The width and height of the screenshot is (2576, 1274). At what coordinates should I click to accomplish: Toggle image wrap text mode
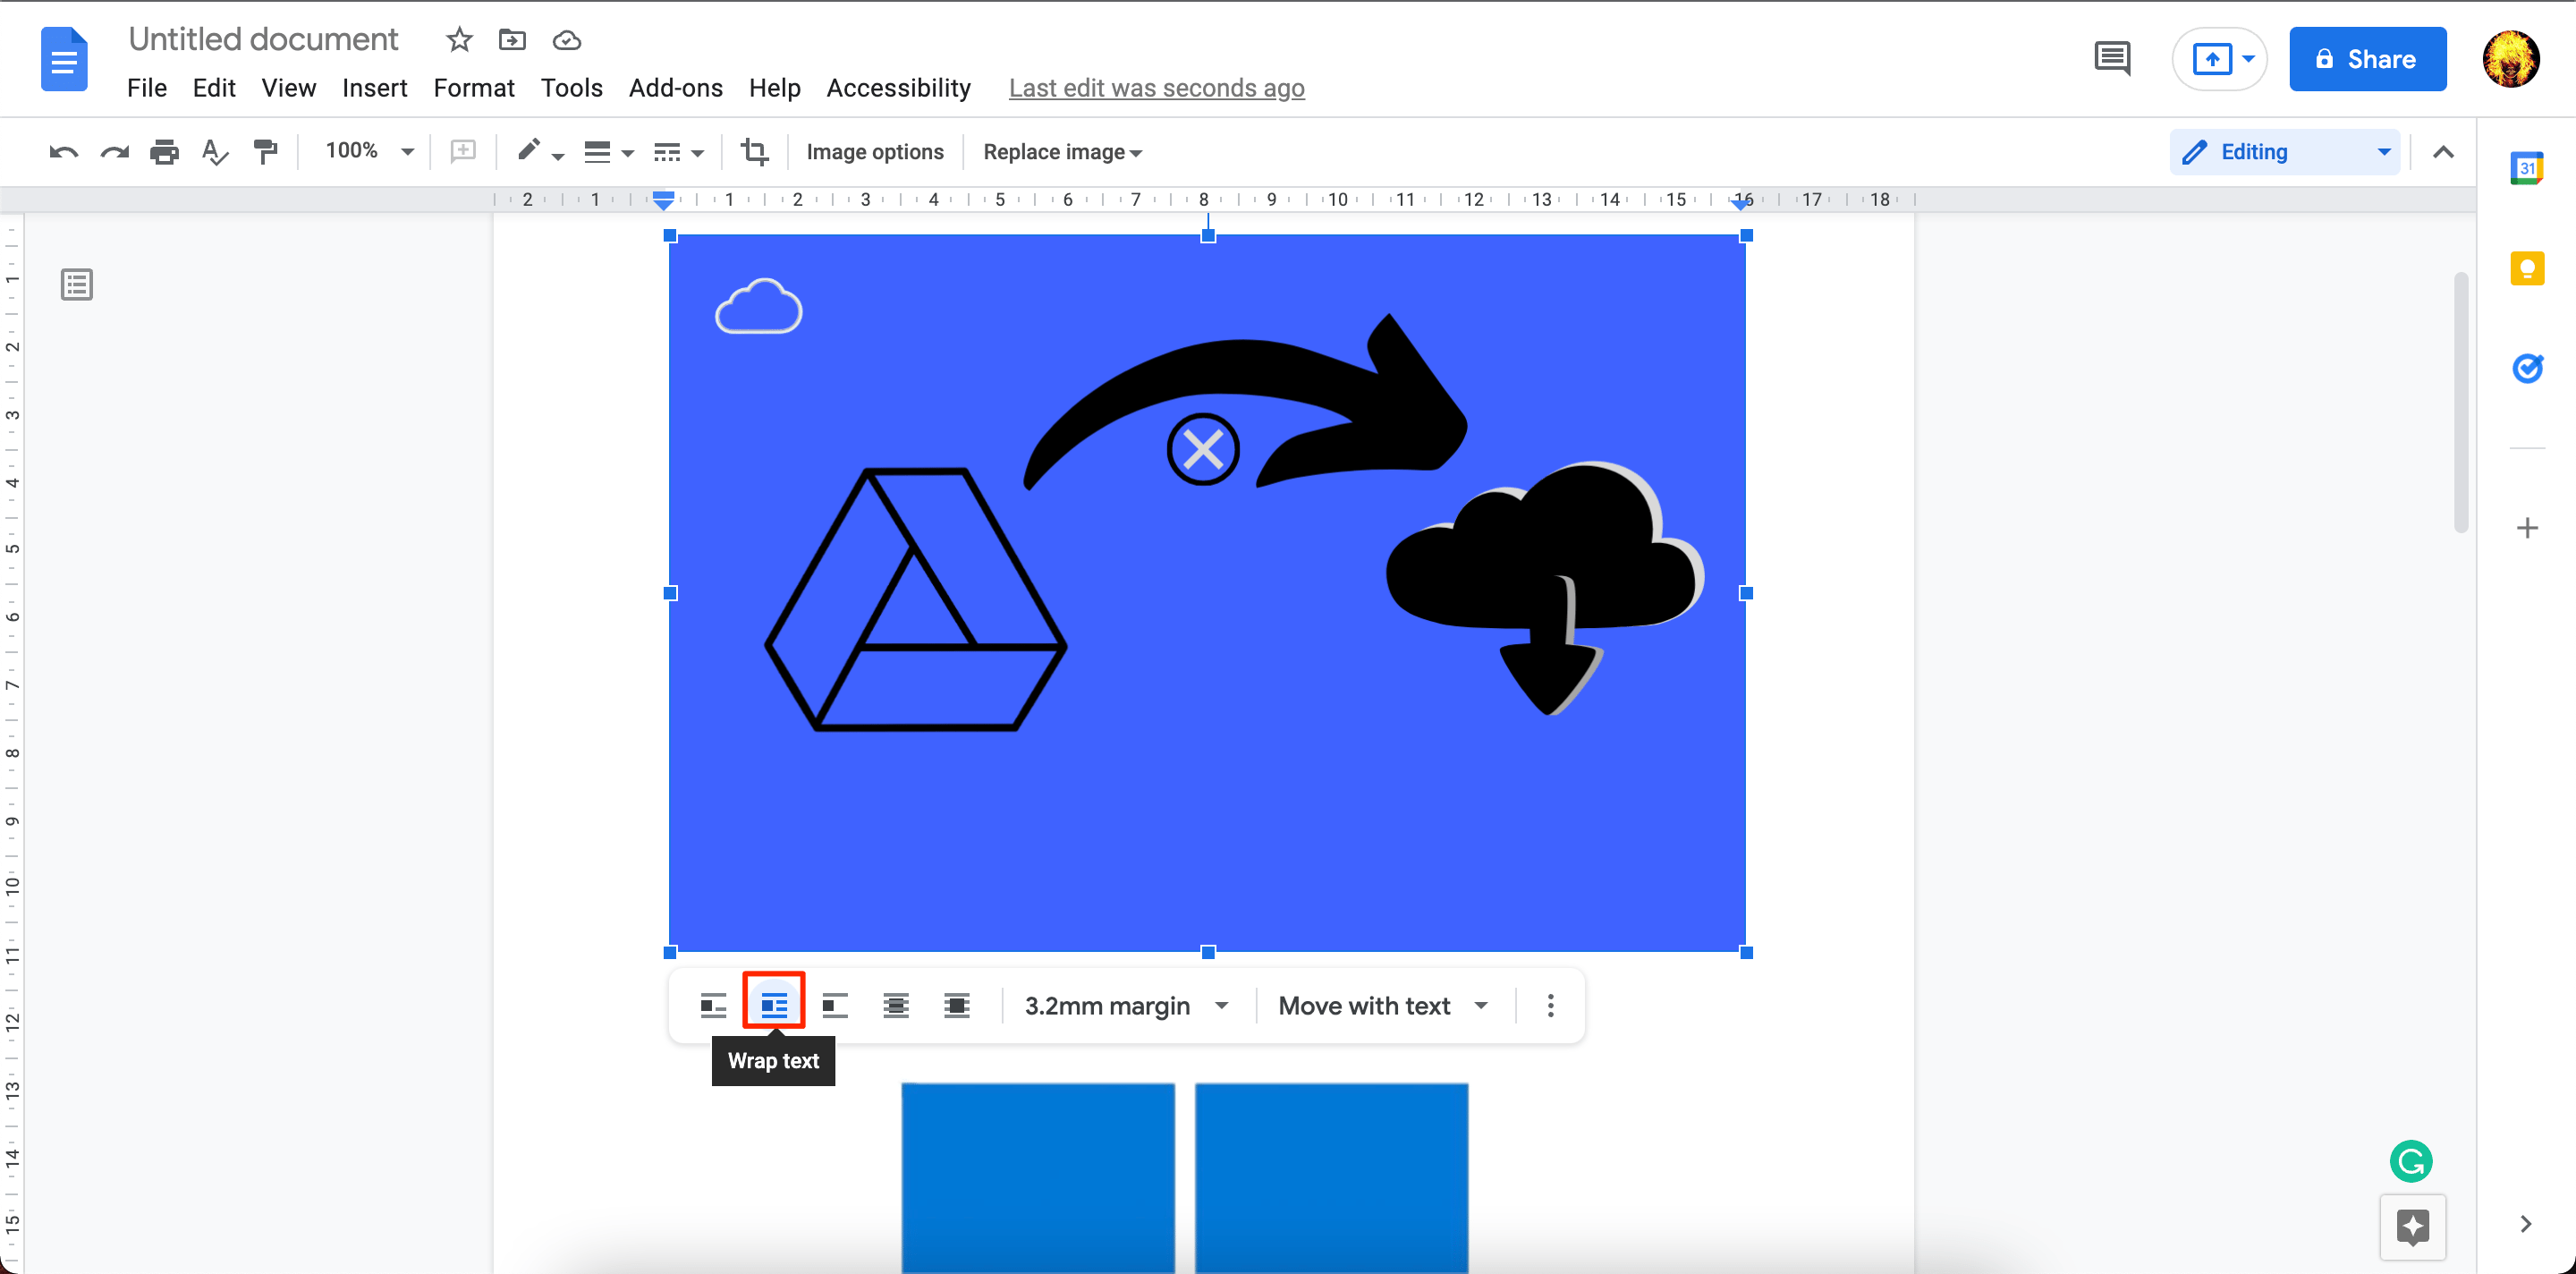pyautogui.click(x=775, y=1005)
